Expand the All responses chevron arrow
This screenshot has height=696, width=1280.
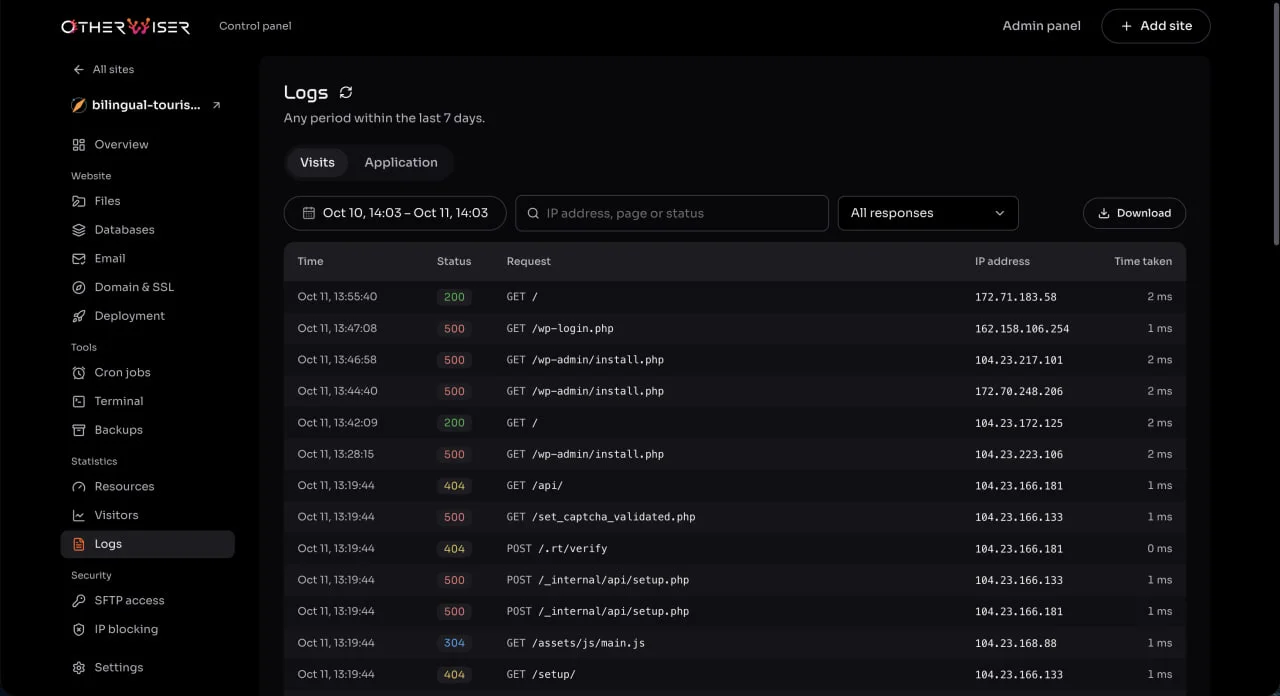tap(1000, 213)
